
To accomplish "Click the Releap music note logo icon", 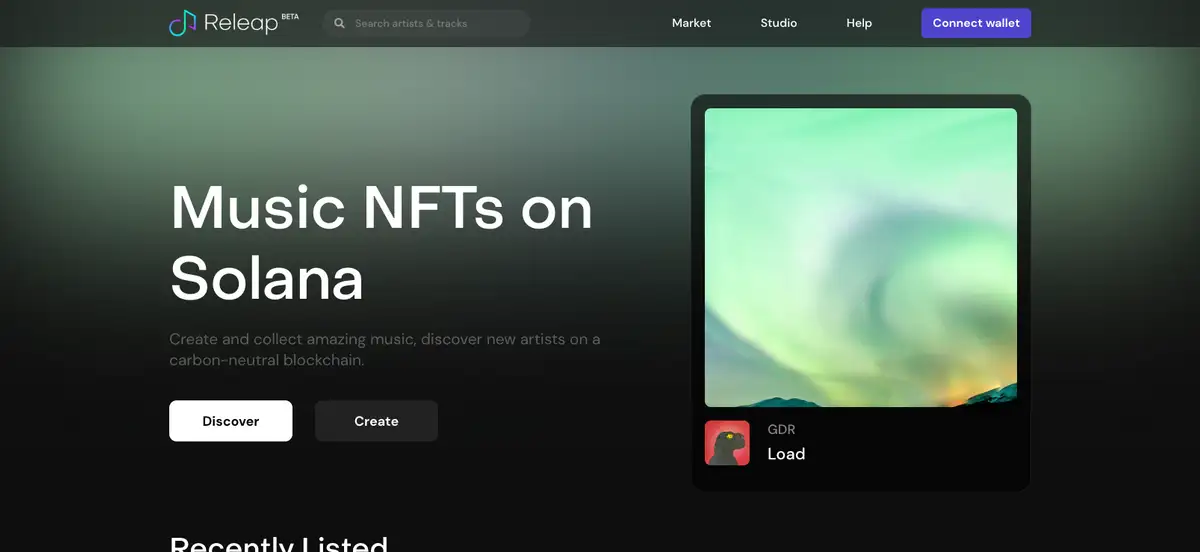I will (x=183, y=23).
